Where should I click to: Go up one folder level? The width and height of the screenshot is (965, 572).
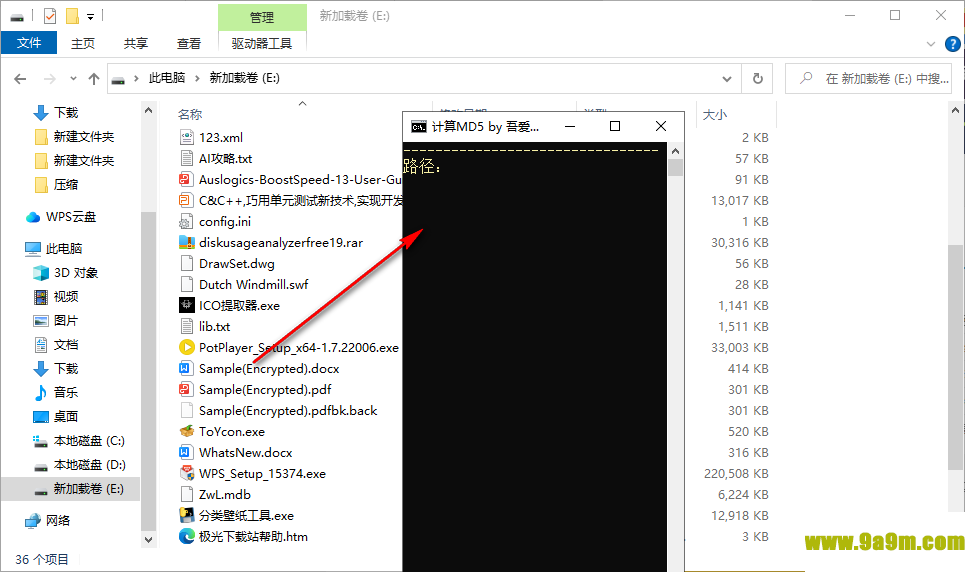(94, 79)
